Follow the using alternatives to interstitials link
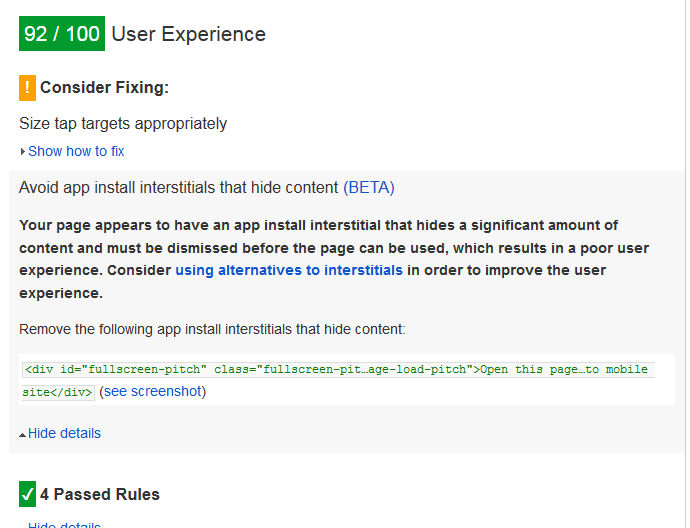690x528 pixels. (x=289, y=270)
